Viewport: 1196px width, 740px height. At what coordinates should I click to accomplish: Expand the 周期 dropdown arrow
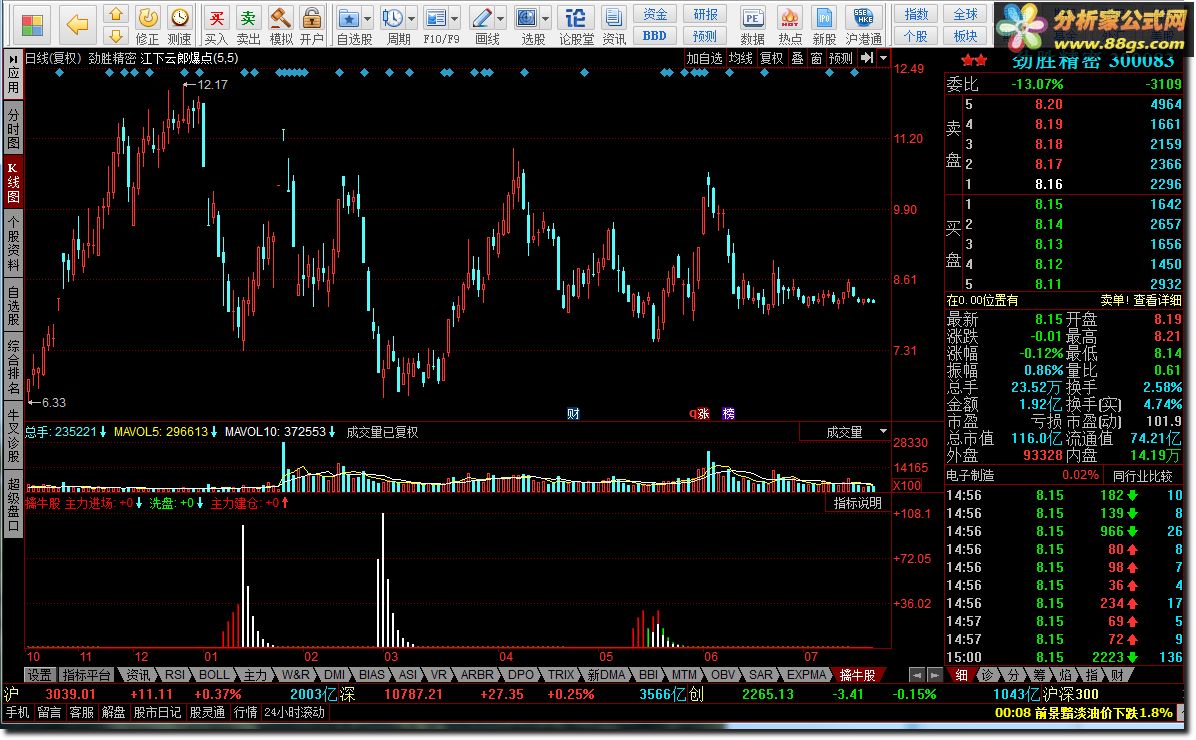(x=412, y=18)
